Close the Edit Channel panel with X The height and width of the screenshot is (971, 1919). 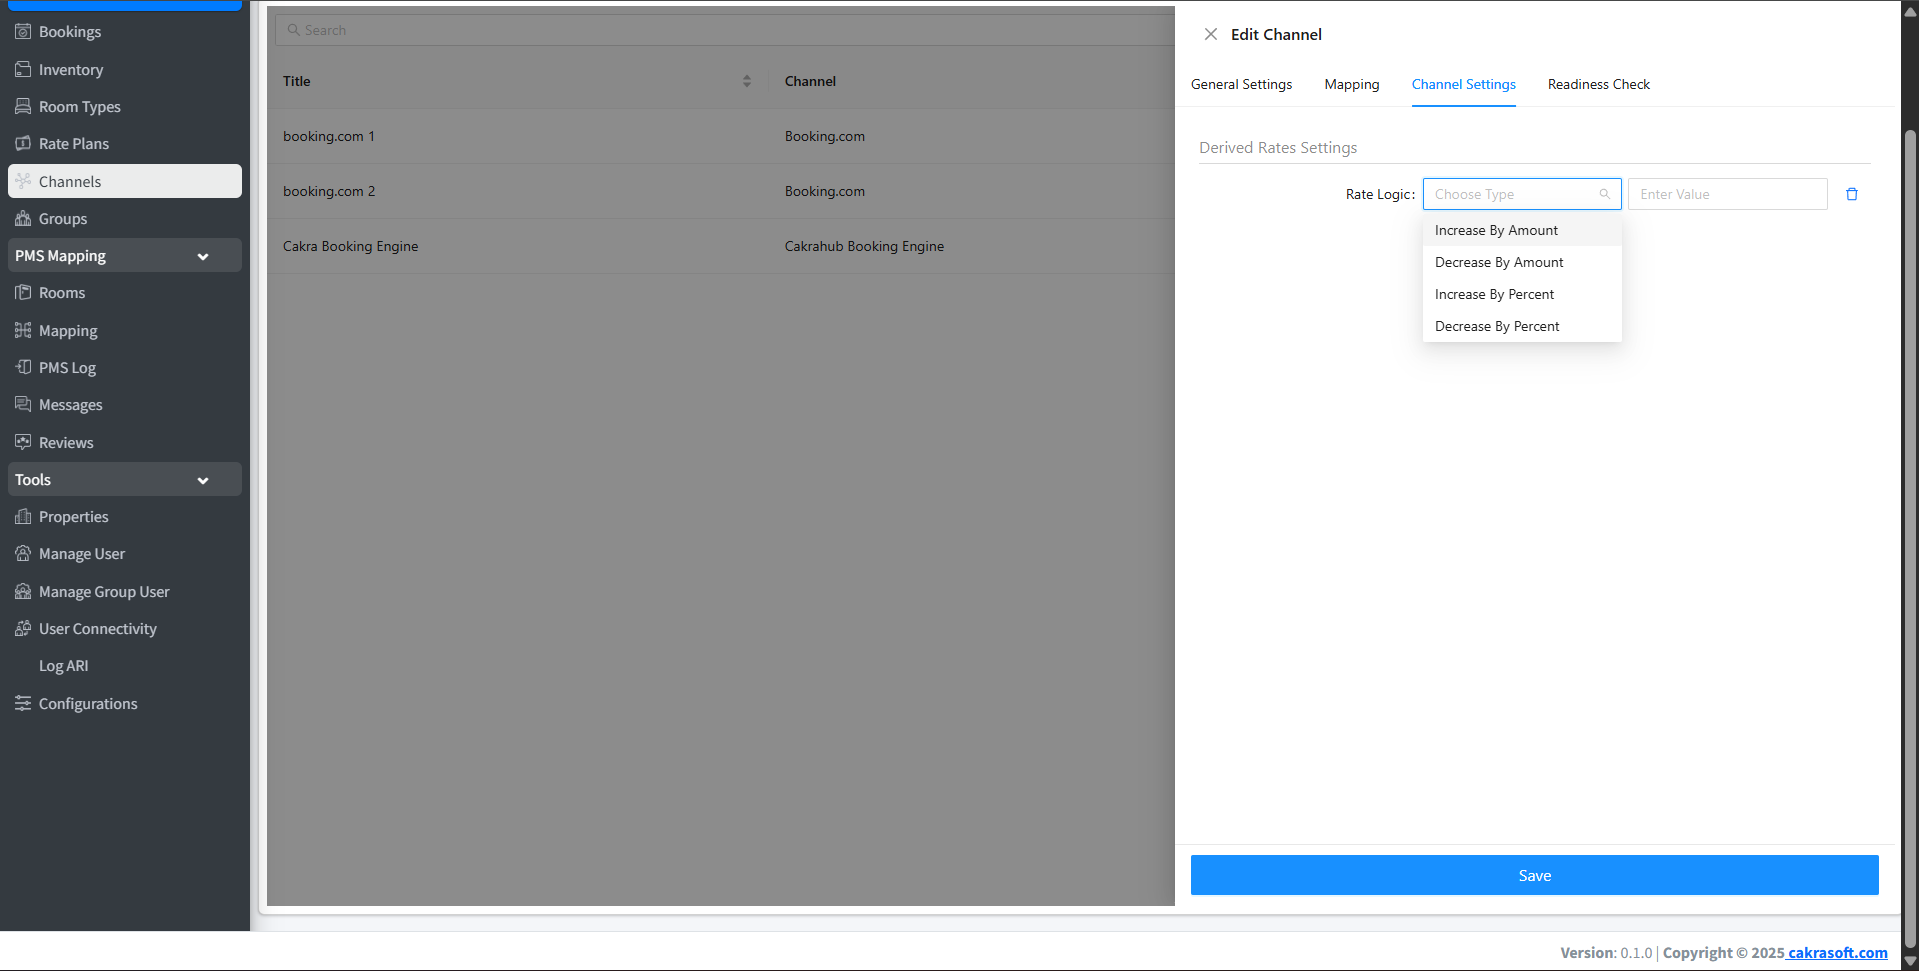coord(1210,34)
